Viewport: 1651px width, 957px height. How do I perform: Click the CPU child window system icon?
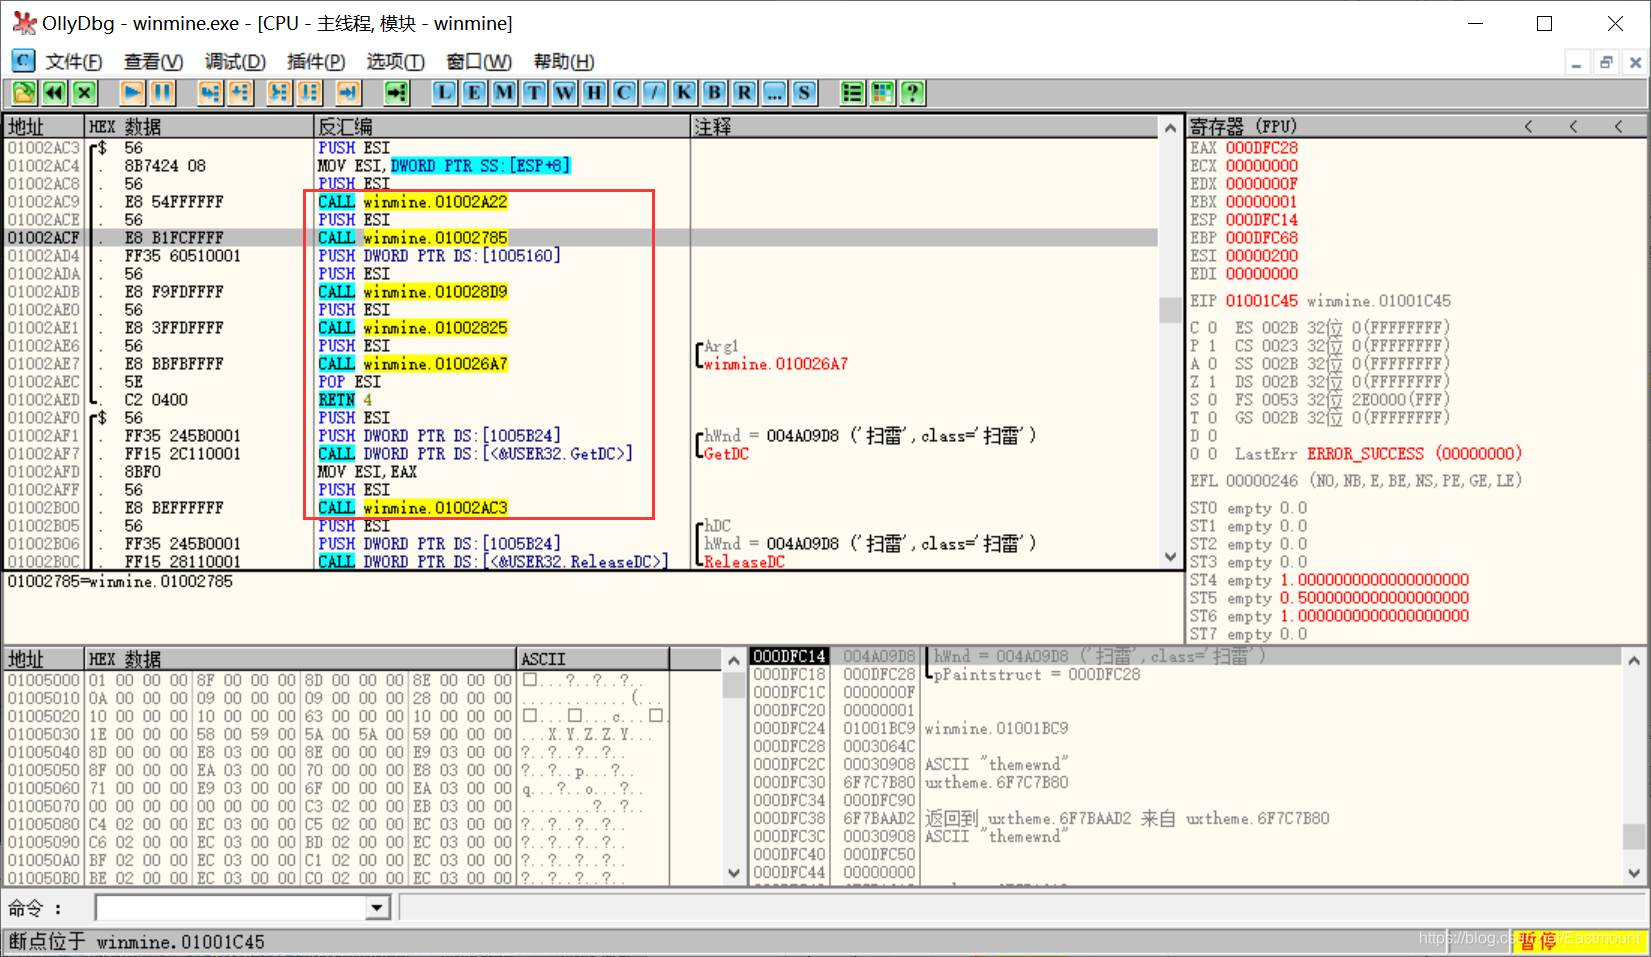pos(23,61)
